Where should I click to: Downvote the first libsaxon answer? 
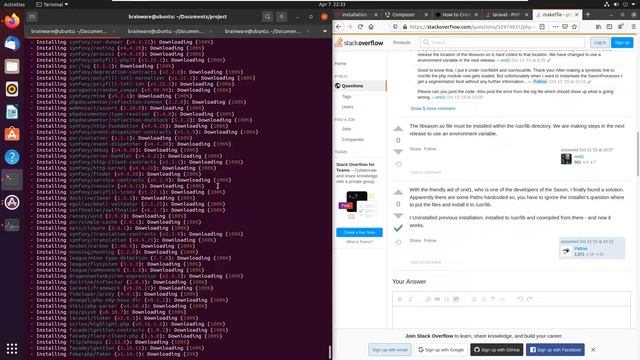click(x=398, y=151)
